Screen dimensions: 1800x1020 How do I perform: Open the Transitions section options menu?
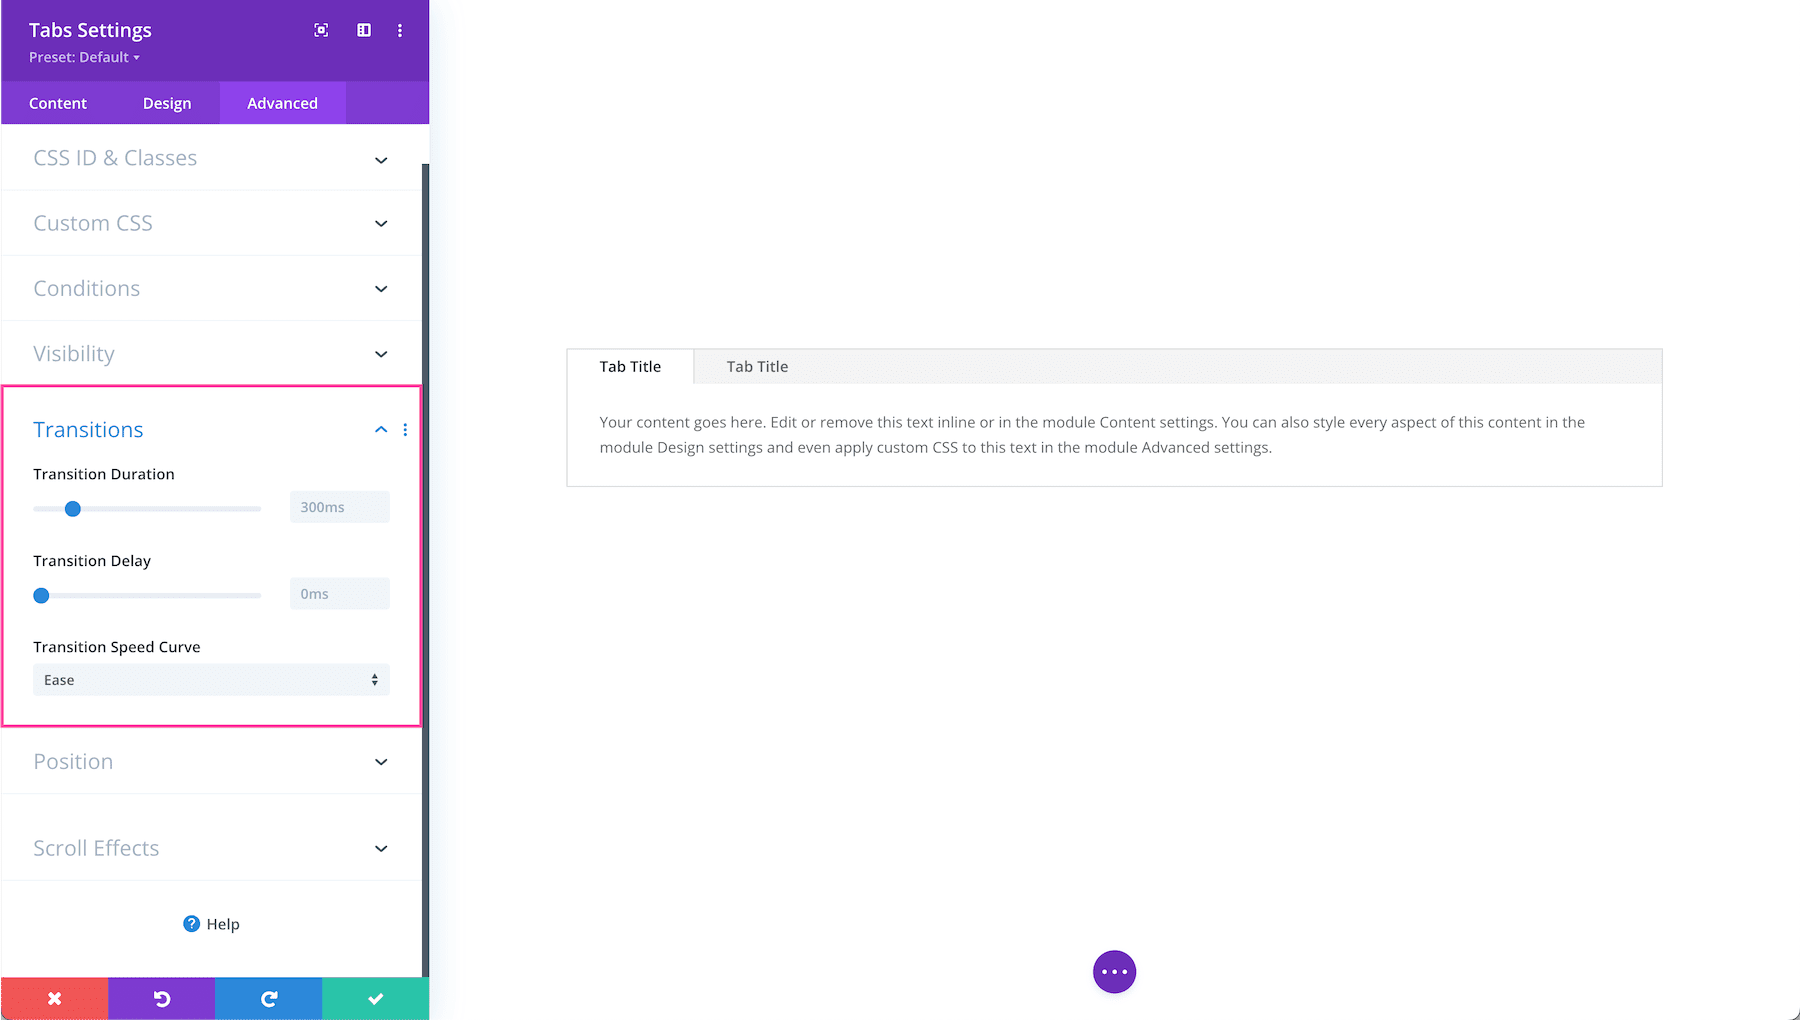coord(405,429)
